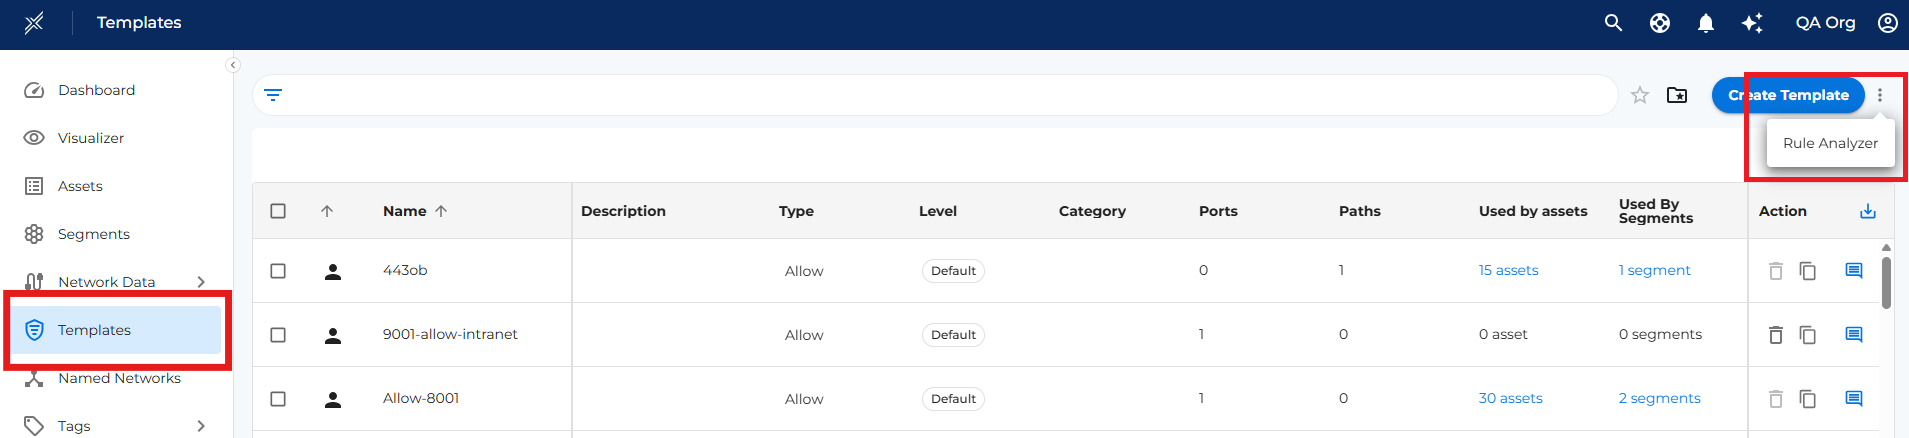Screen dimensions: 1909x438
Task: Select the 443ob row checkbox
Action: click(x=278, y=271)
